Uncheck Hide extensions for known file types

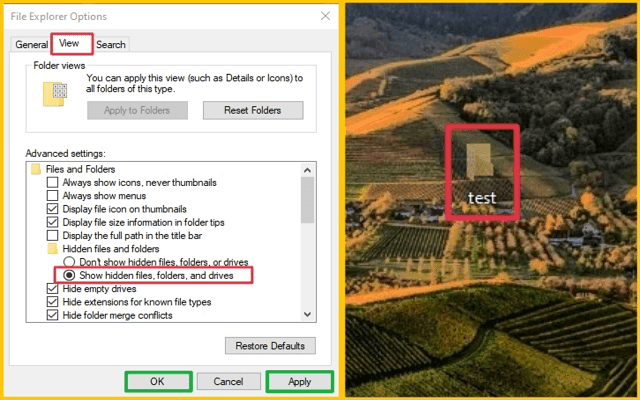[x=52, y=302]
